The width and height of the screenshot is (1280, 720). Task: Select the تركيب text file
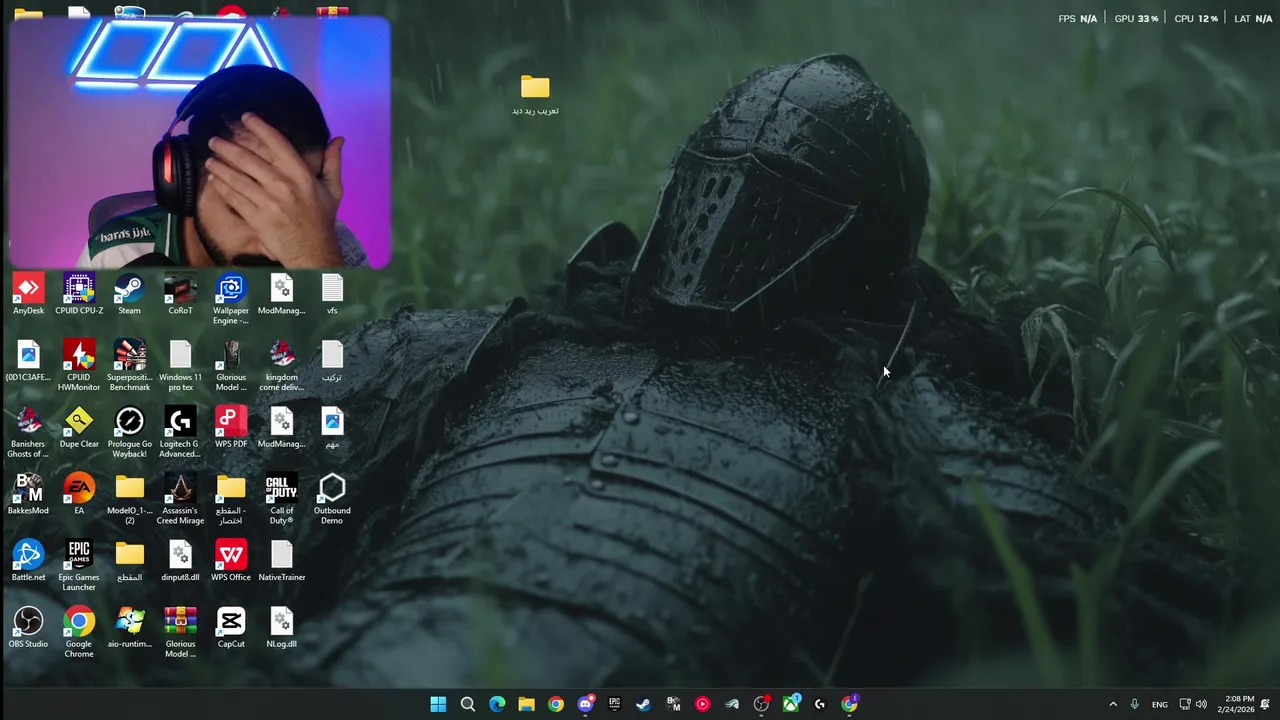332,361
